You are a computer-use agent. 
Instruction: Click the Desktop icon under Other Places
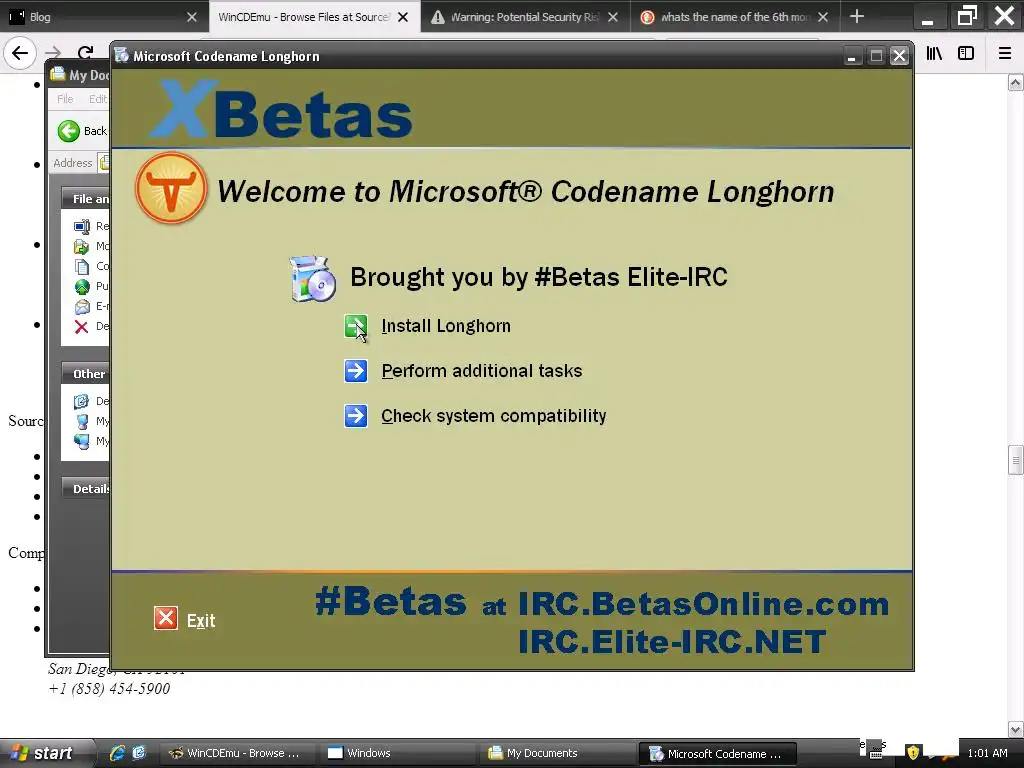coord(82,401)
